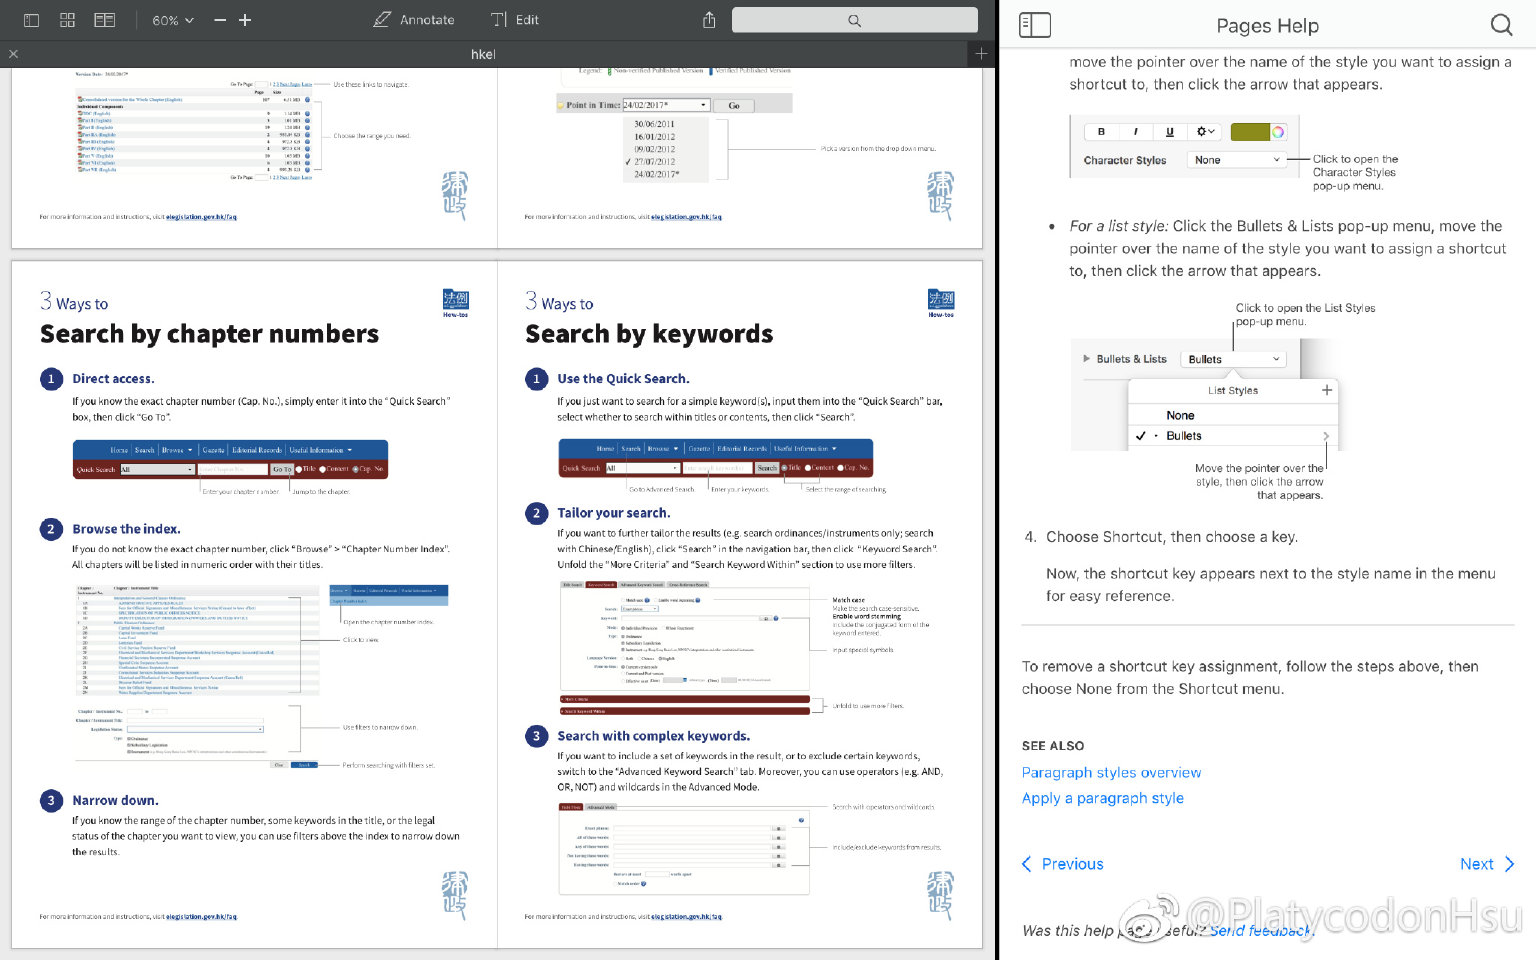The image size is (1536, 960).
Task: Click the olive text color swatch
Action: [1249, 132]
